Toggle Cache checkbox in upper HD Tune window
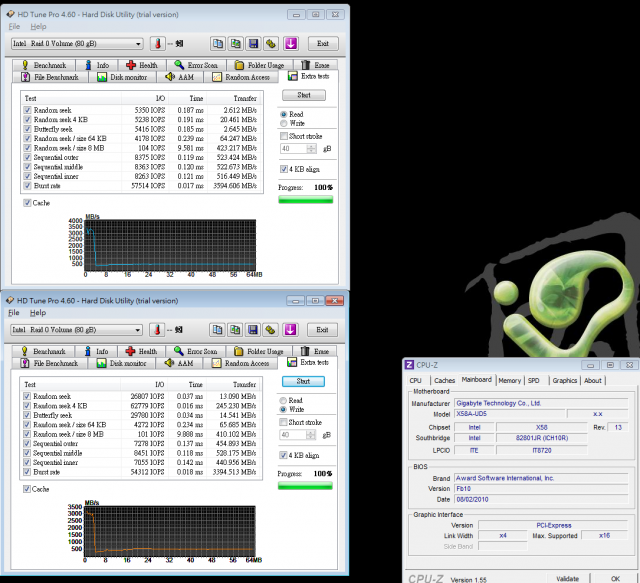 pyautogui.click(x=27, y=203)
